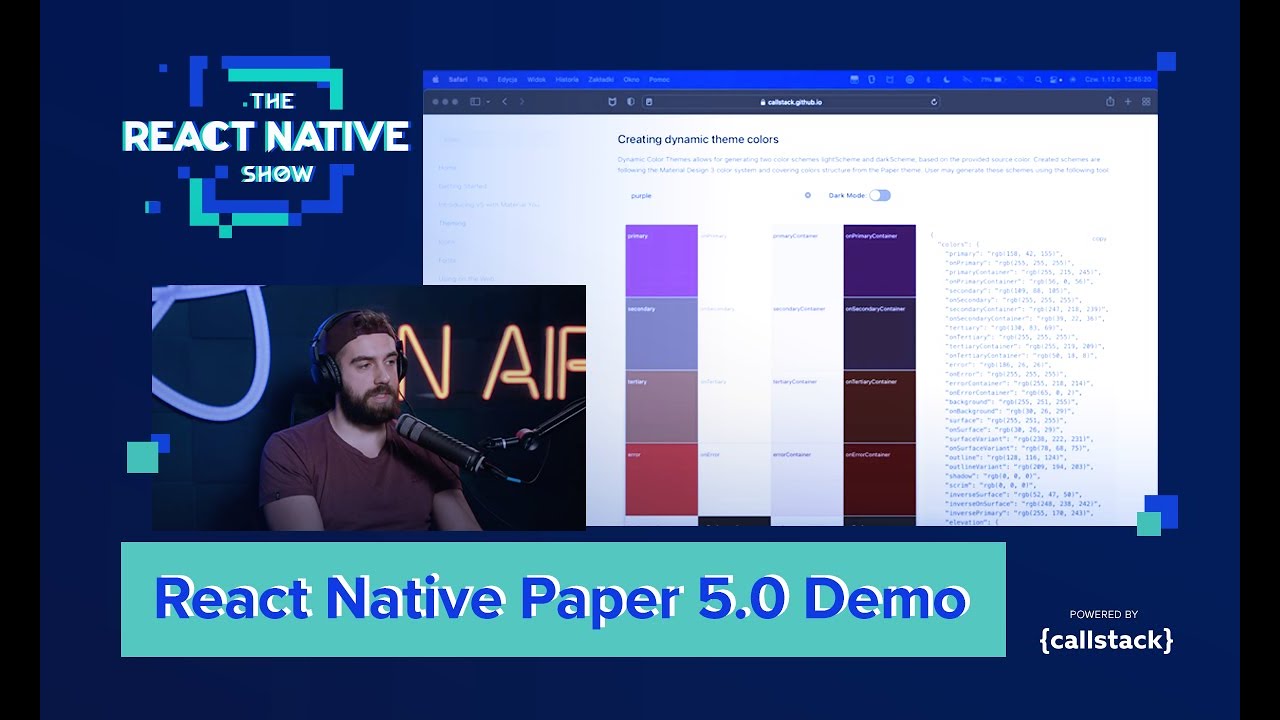The height and width of the screenshot is (720, 1280).
Task: Open the color picker next to purple
Action: [x=808, y=195]
